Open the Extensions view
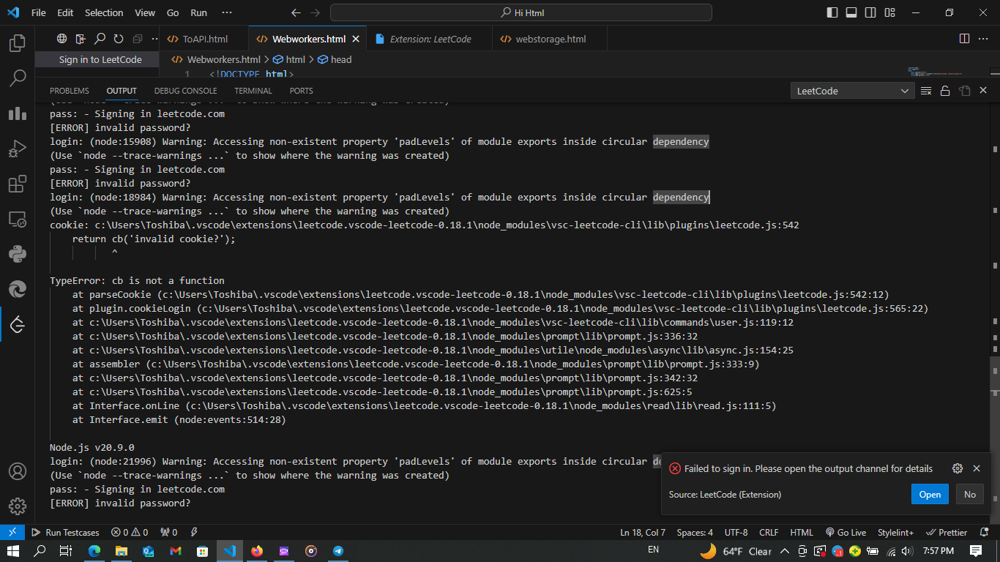The image size is (1000, 562). pos(17,184)
